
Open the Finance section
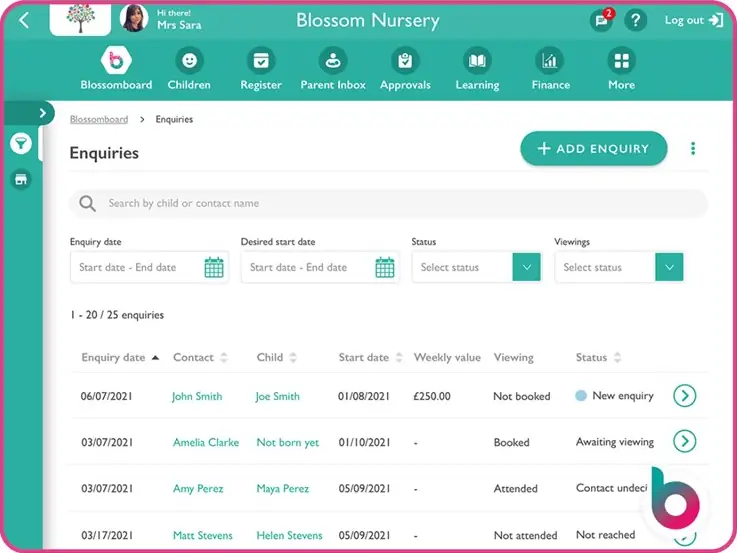pyautogui.click(x=550, y=68)
